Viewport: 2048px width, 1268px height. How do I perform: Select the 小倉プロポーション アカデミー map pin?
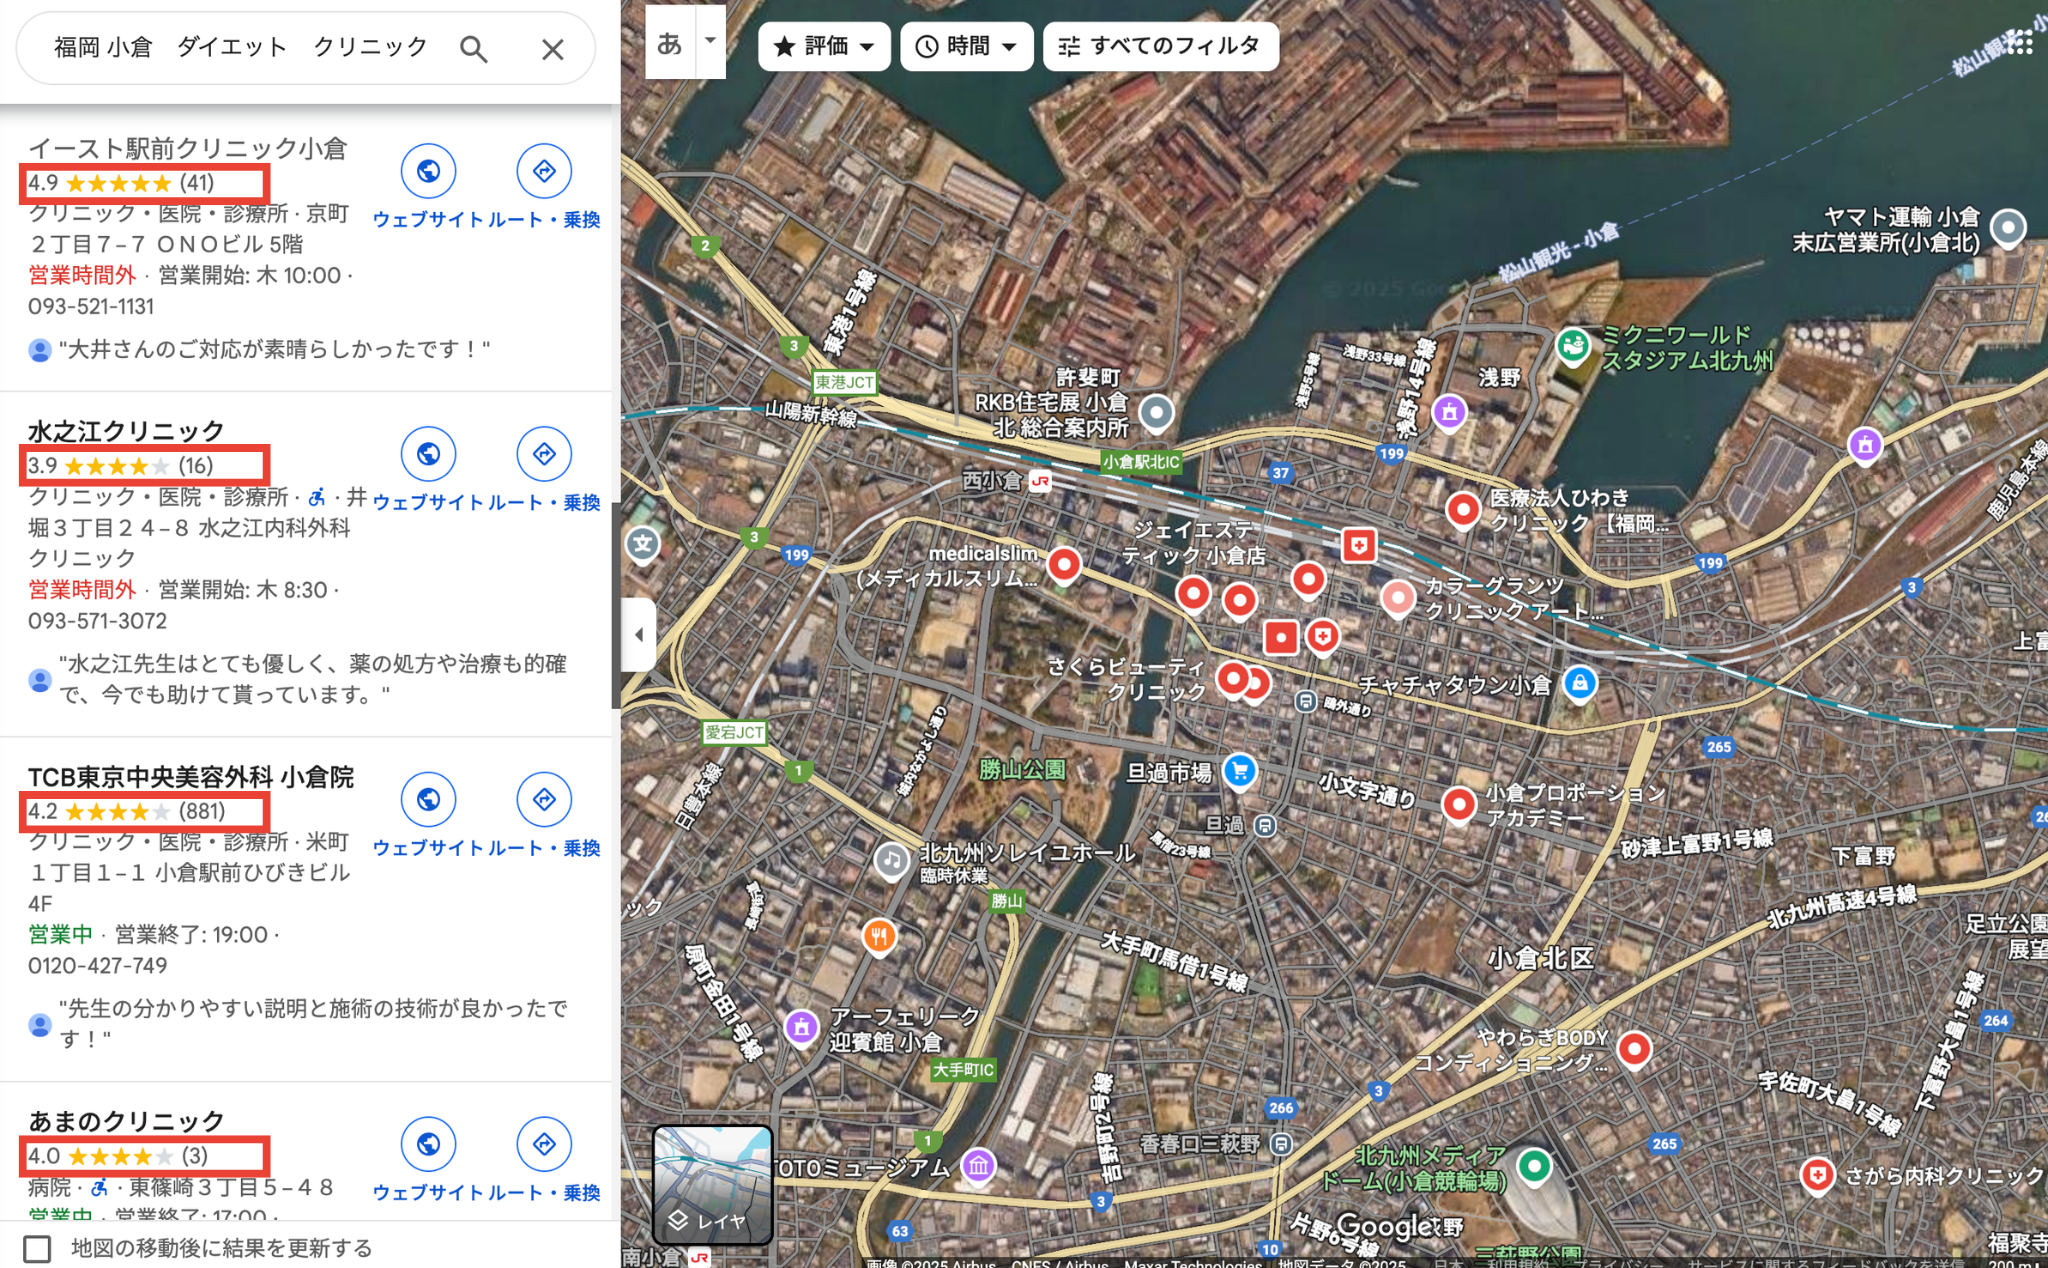point(1459,804)
